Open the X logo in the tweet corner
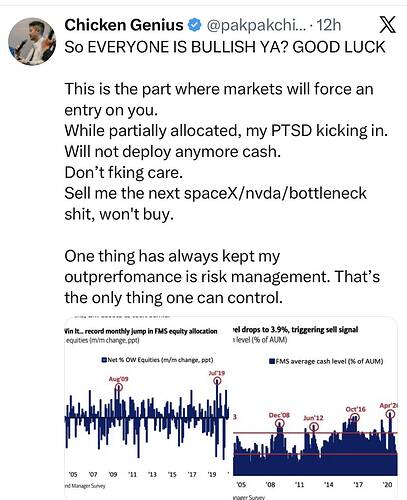Viewport: 407px width, 500px height. pos(387,25)
